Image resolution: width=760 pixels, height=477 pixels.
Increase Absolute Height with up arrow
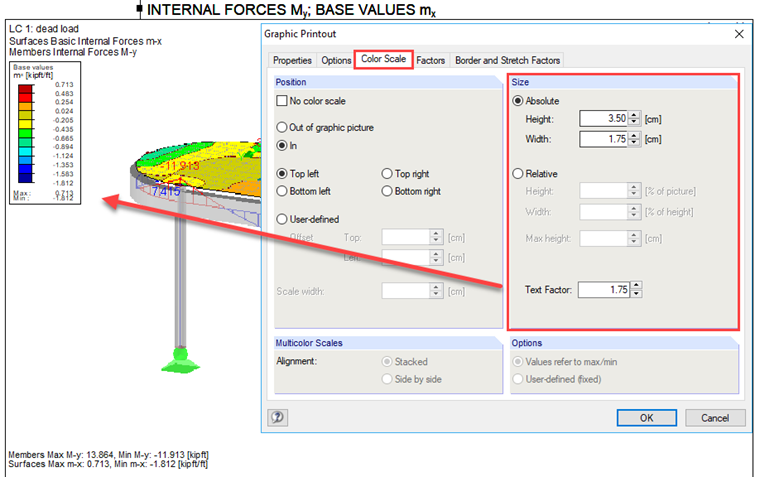click(x=634, y=115)
